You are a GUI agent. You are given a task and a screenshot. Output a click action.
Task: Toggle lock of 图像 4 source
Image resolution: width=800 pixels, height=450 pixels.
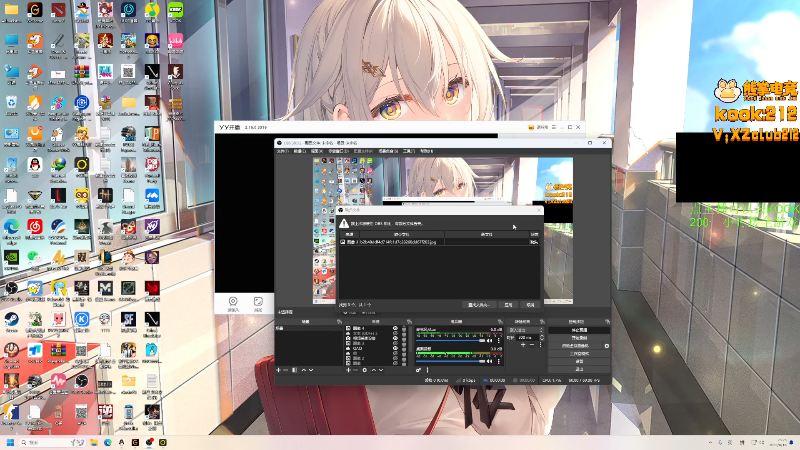click(x=404, y=328)
